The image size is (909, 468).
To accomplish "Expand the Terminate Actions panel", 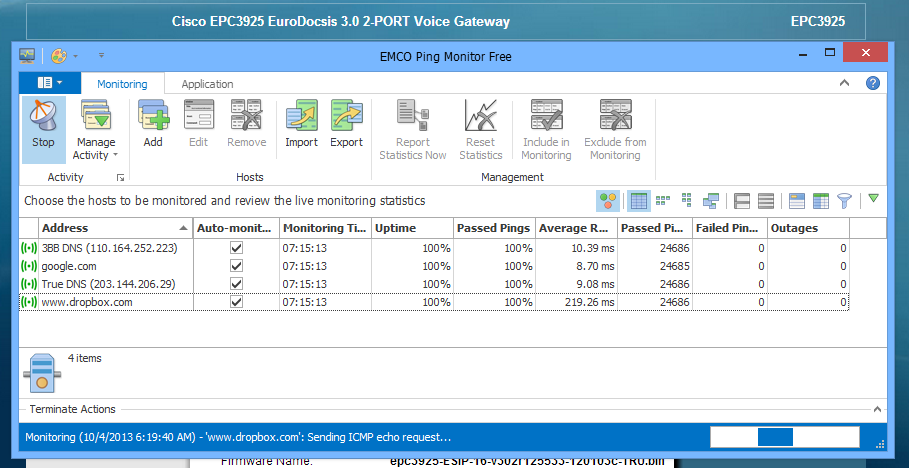I will click(x=877, y=409).
